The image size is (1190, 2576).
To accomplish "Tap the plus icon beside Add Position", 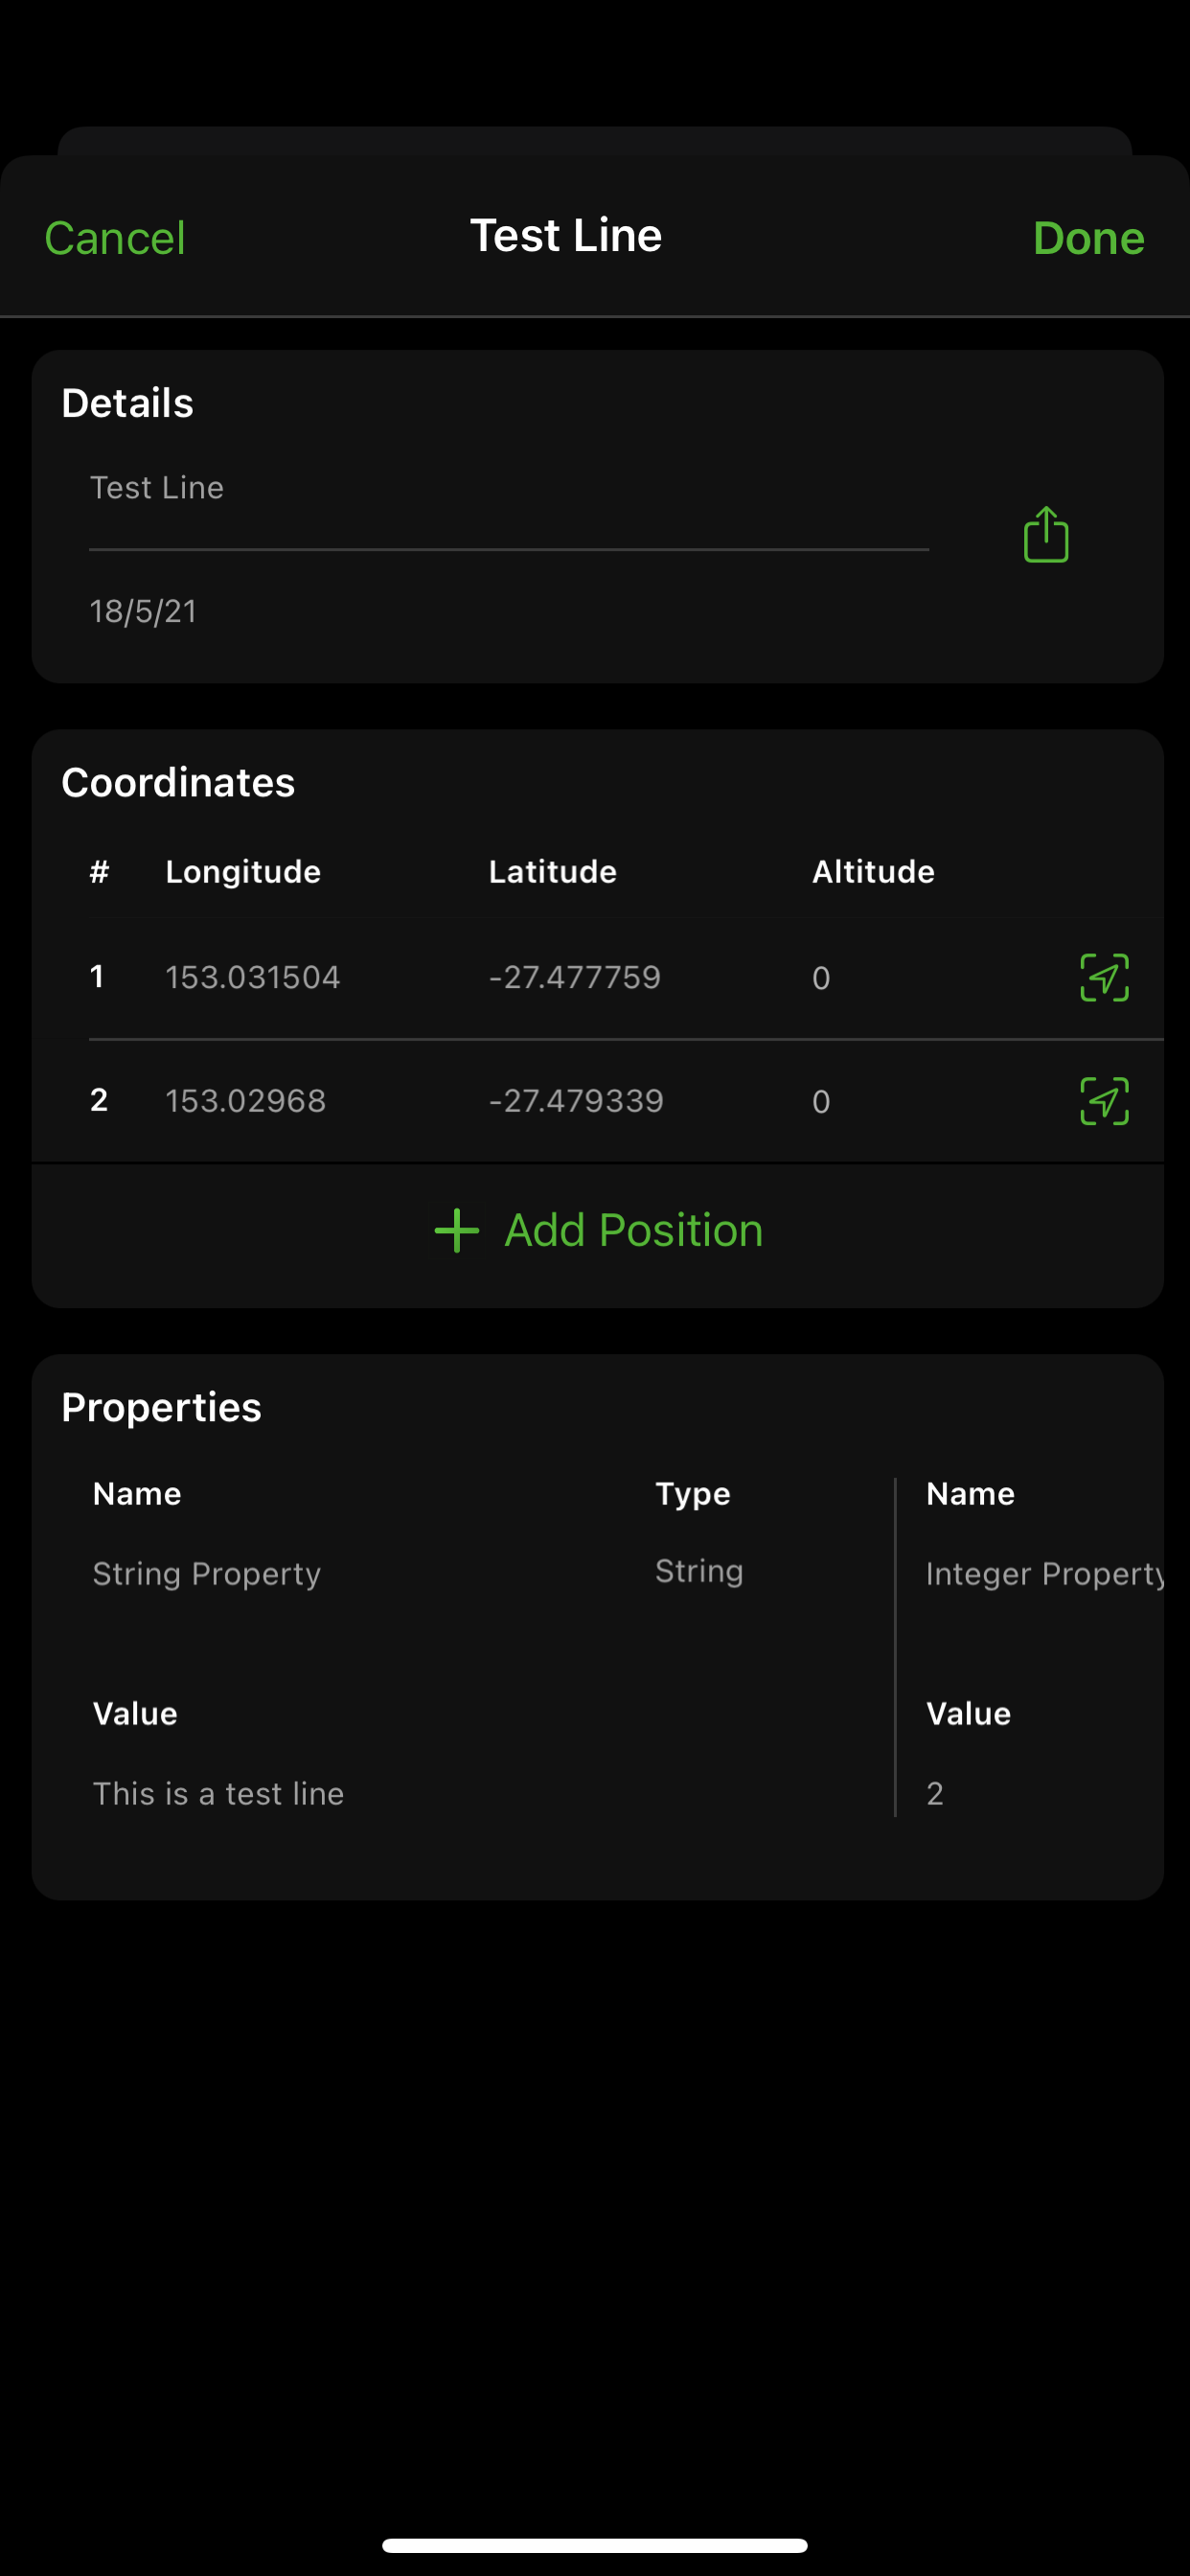I will point(457,1230).
